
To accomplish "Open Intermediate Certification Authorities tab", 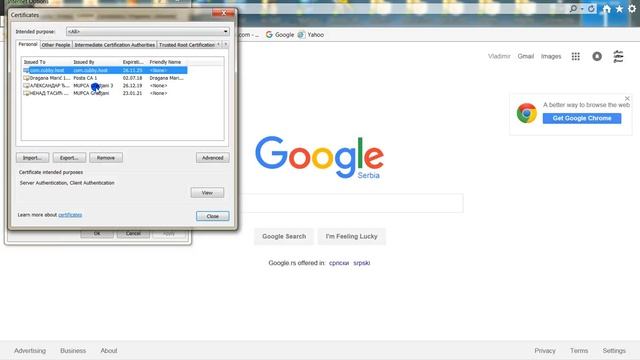I will pos(114,45).
